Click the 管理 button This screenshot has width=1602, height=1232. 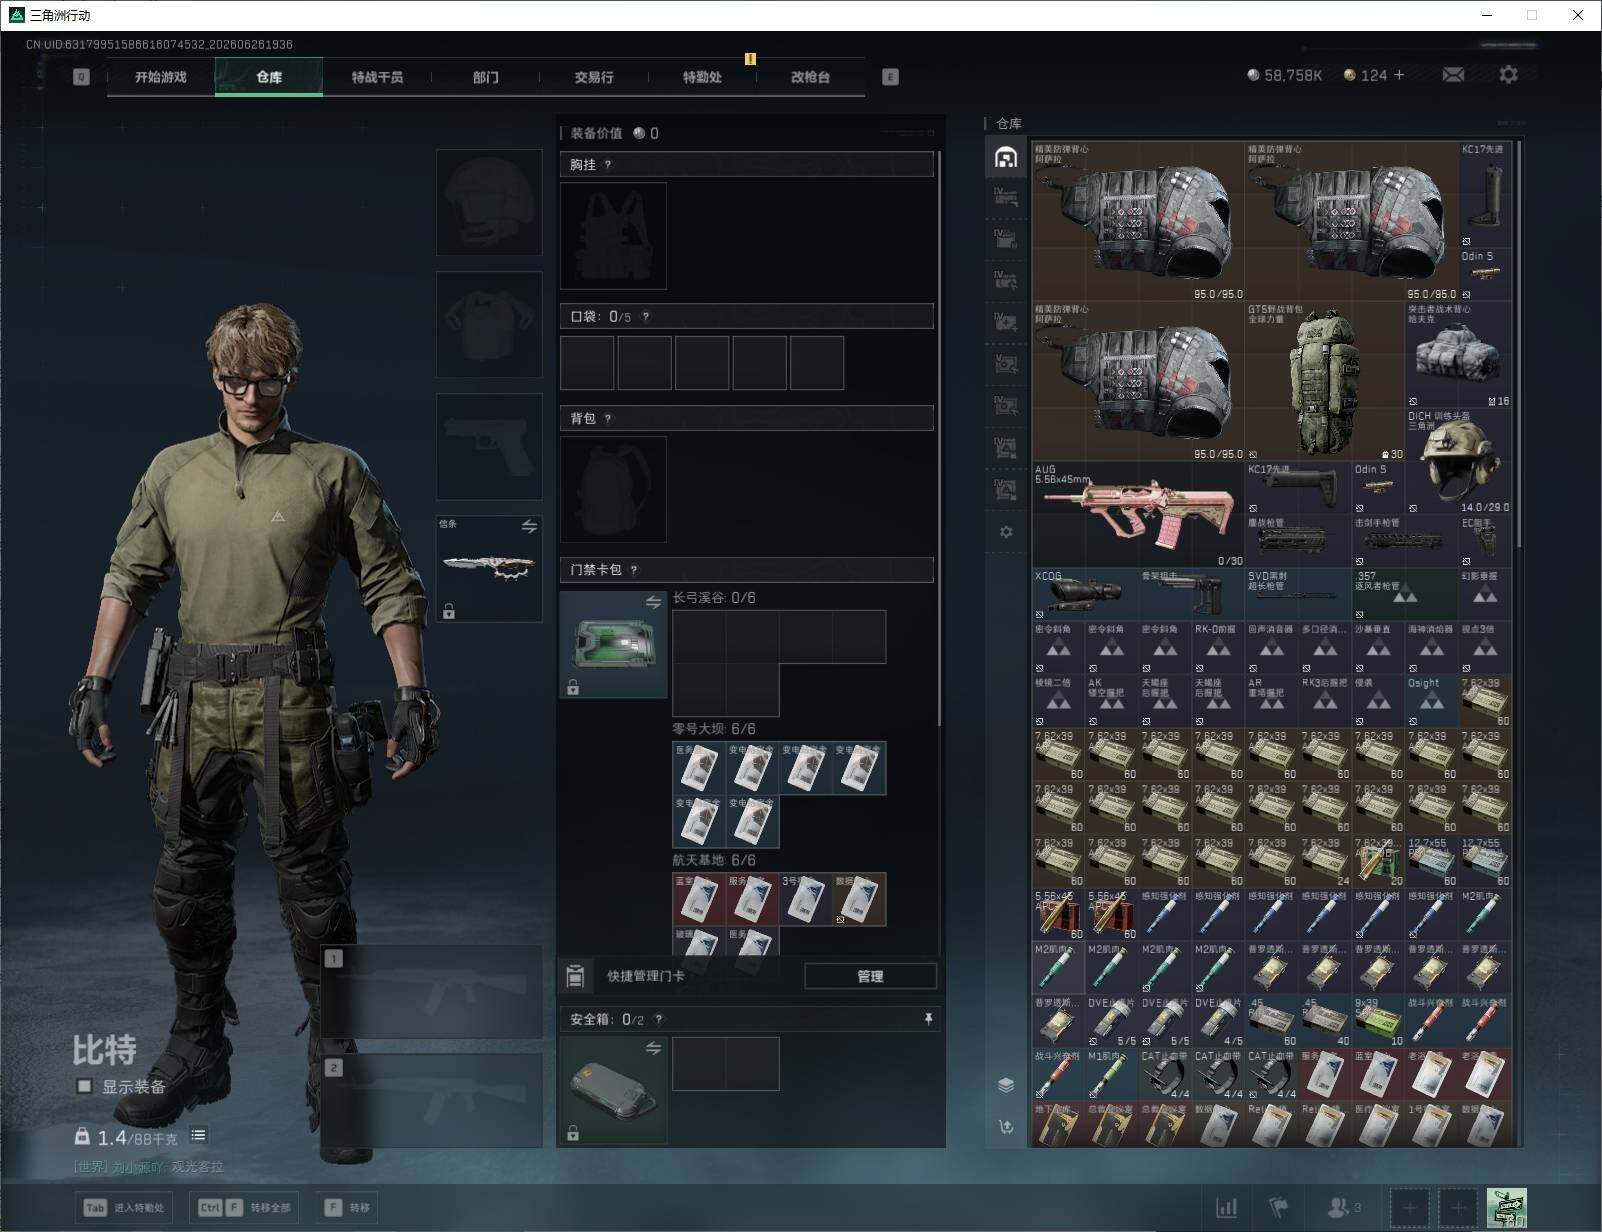870,976
